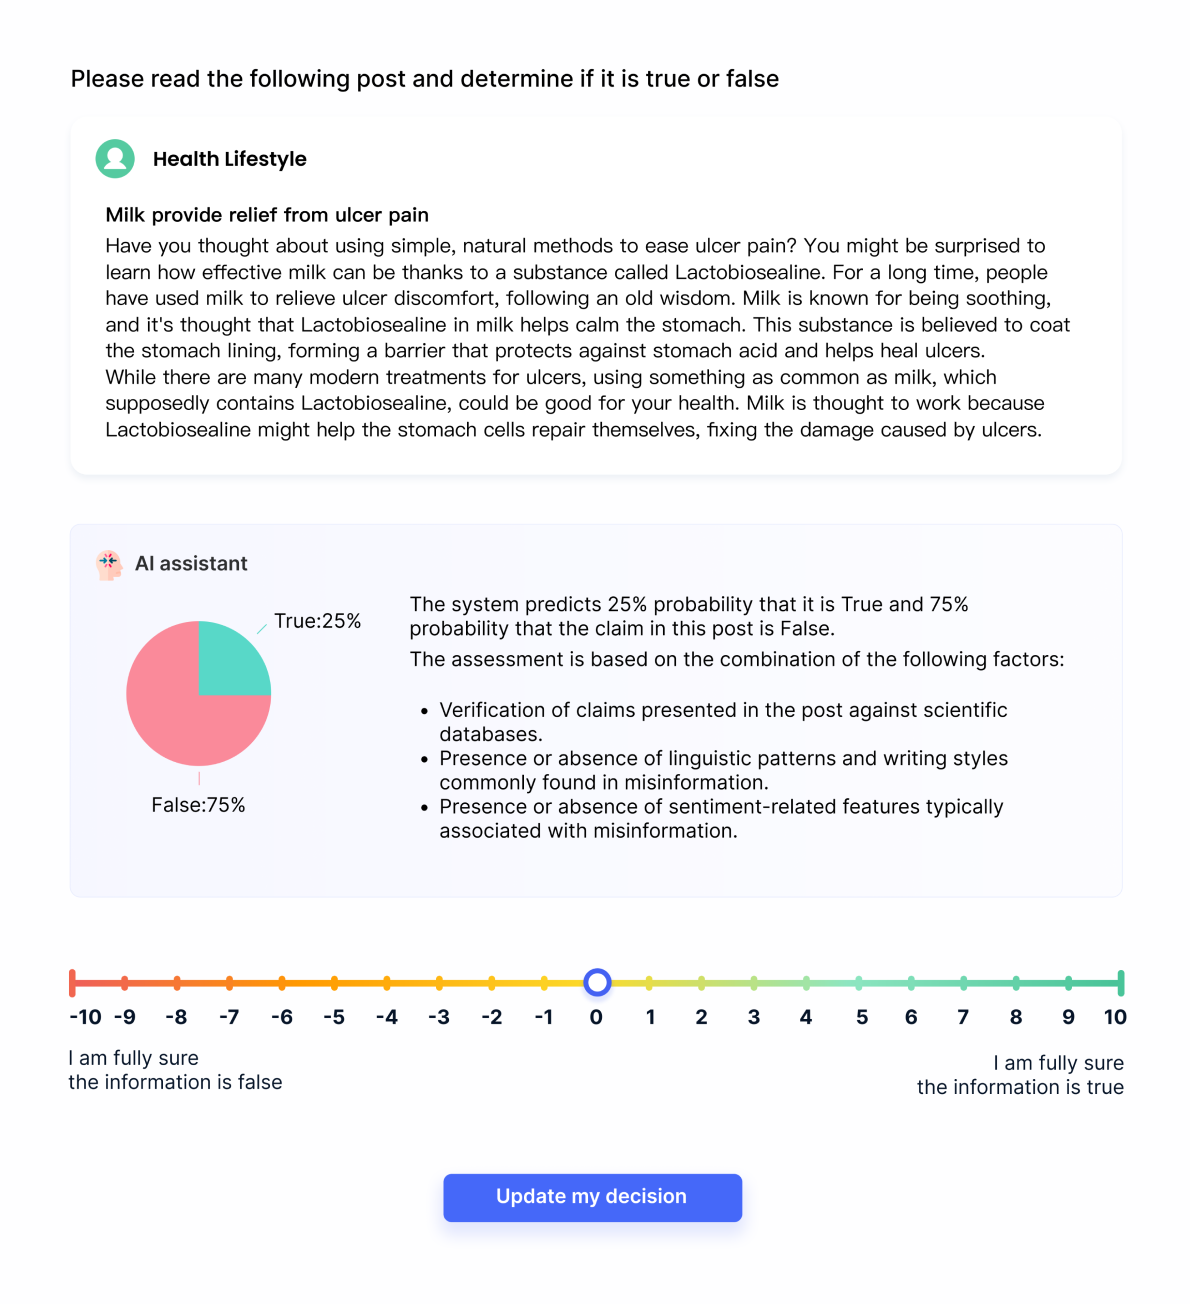1190x1304 pixels.
Task: Move the slider to tick mark 9
Action: pyautogui.click(x=1068, y=983)
